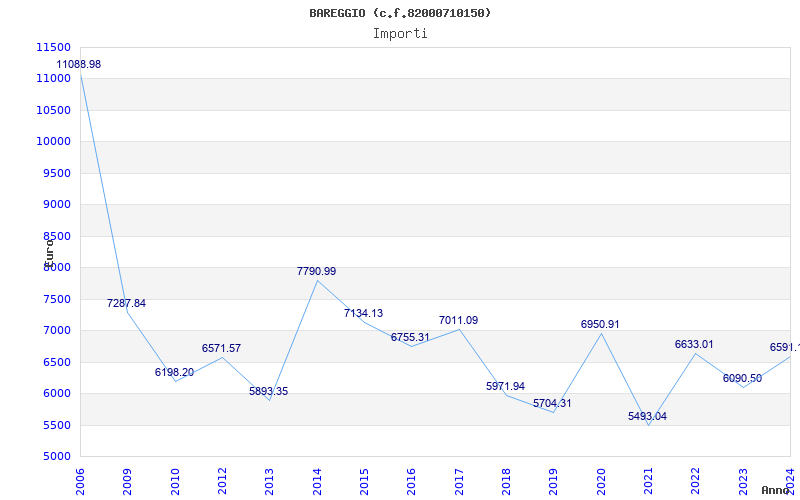Click x-axis year 2017
This screenshot has width=800, height=500.
[459, 482]
